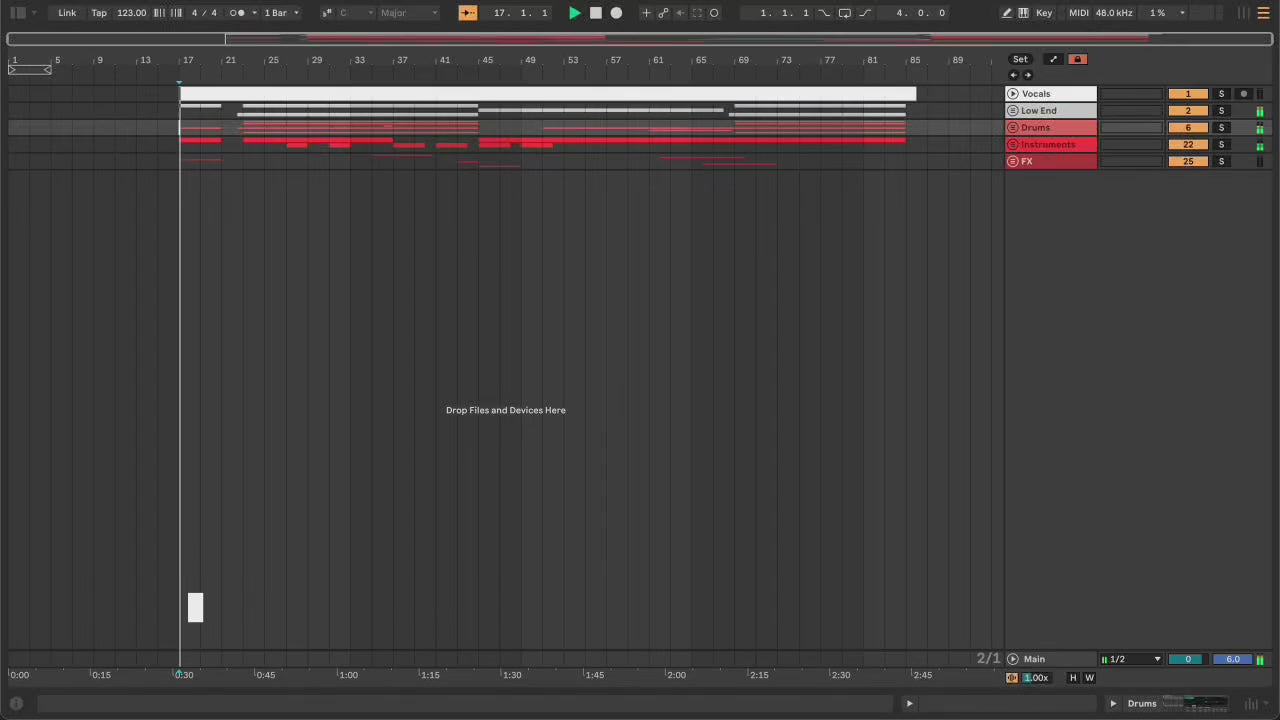
Task: Click the Link button
Action: coord(67,13)
